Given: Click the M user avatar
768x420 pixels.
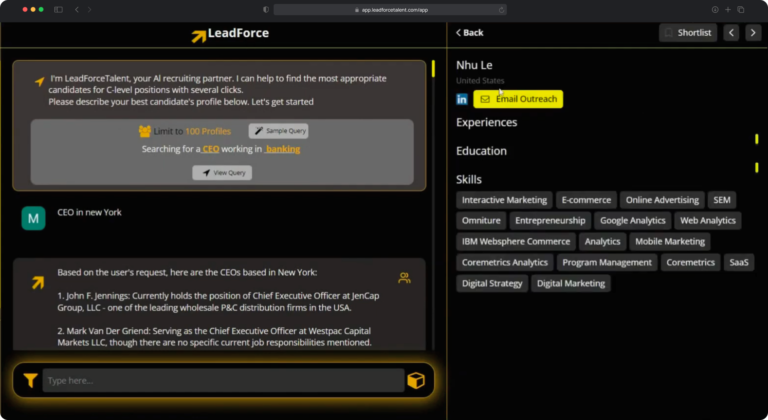Looking at the screenshot, I should coord(33,218).
